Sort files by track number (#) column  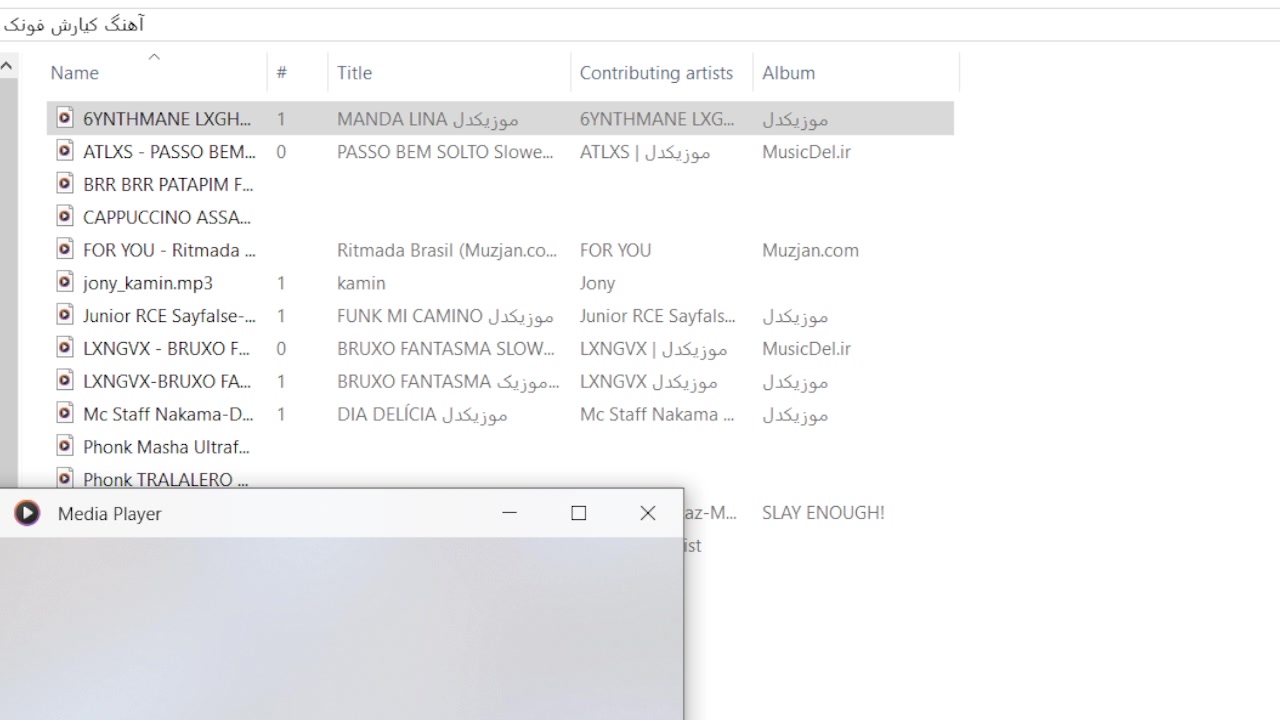[282, 73]
